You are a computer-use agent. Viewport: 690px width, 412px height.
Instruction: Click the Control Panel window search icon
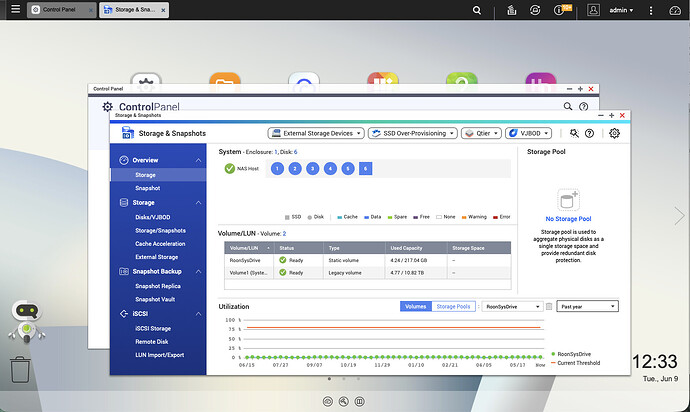568,106
